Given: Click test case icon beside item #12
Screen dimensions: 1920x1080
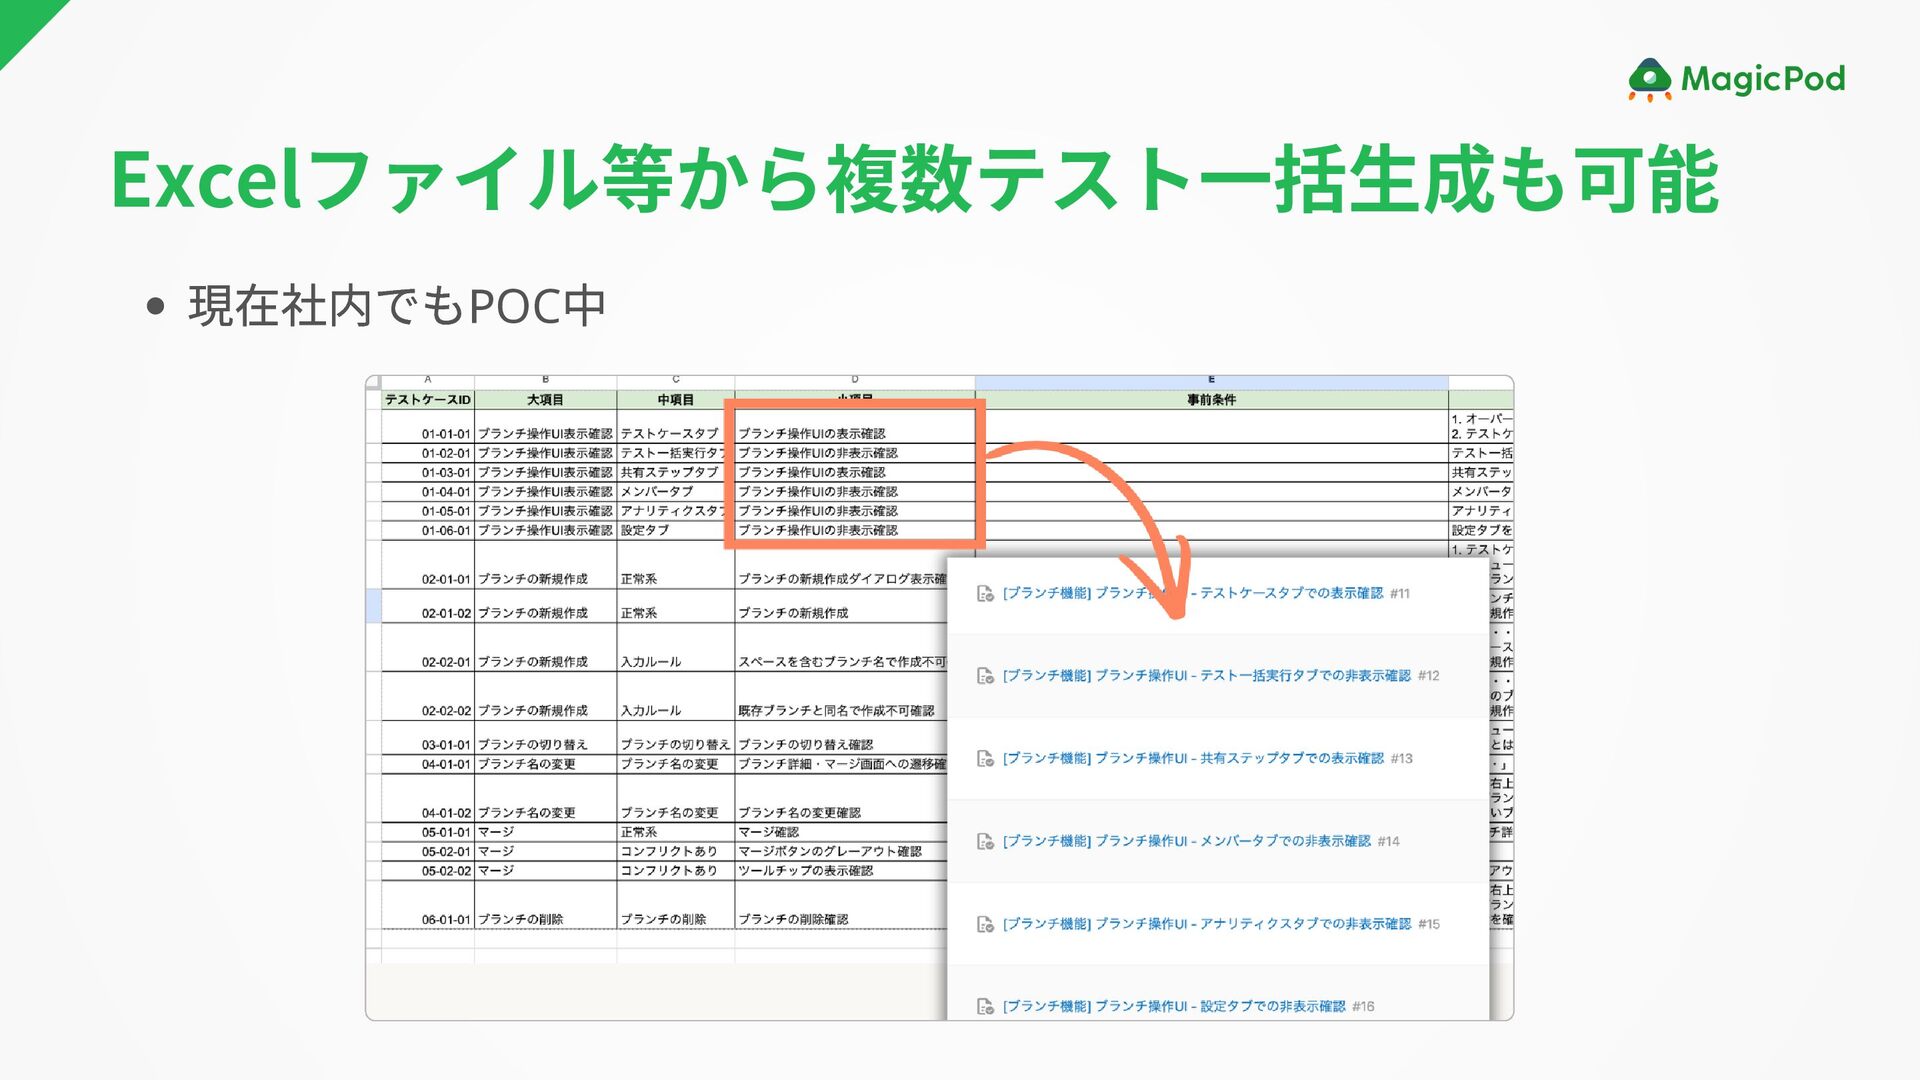Looking at the screenshot, I should click(985, 676).
